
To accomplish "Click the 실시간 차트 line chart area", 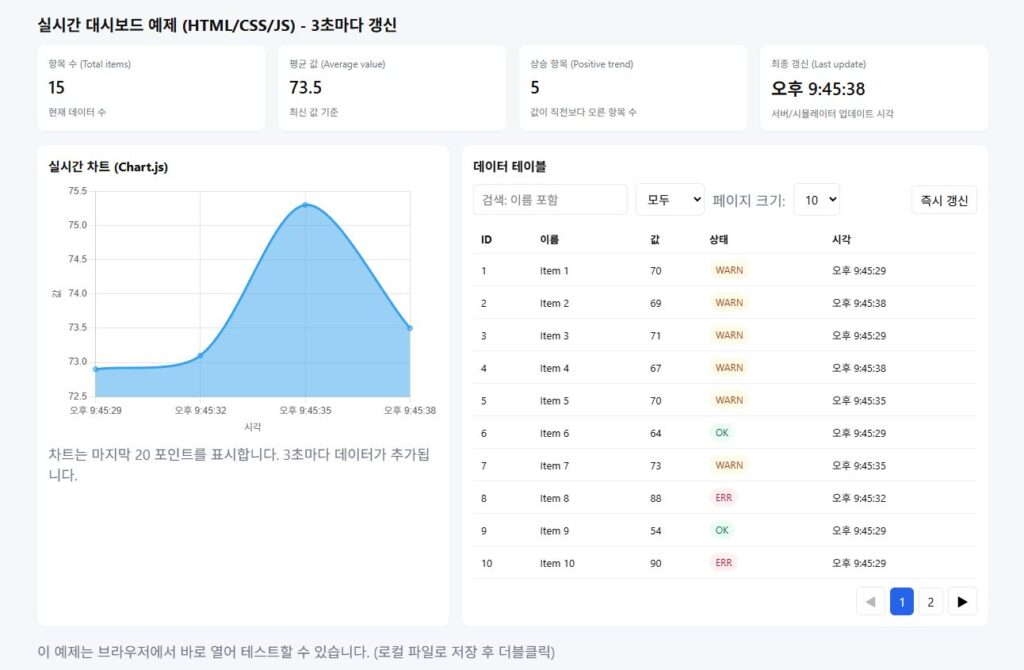I will [250, 300].
